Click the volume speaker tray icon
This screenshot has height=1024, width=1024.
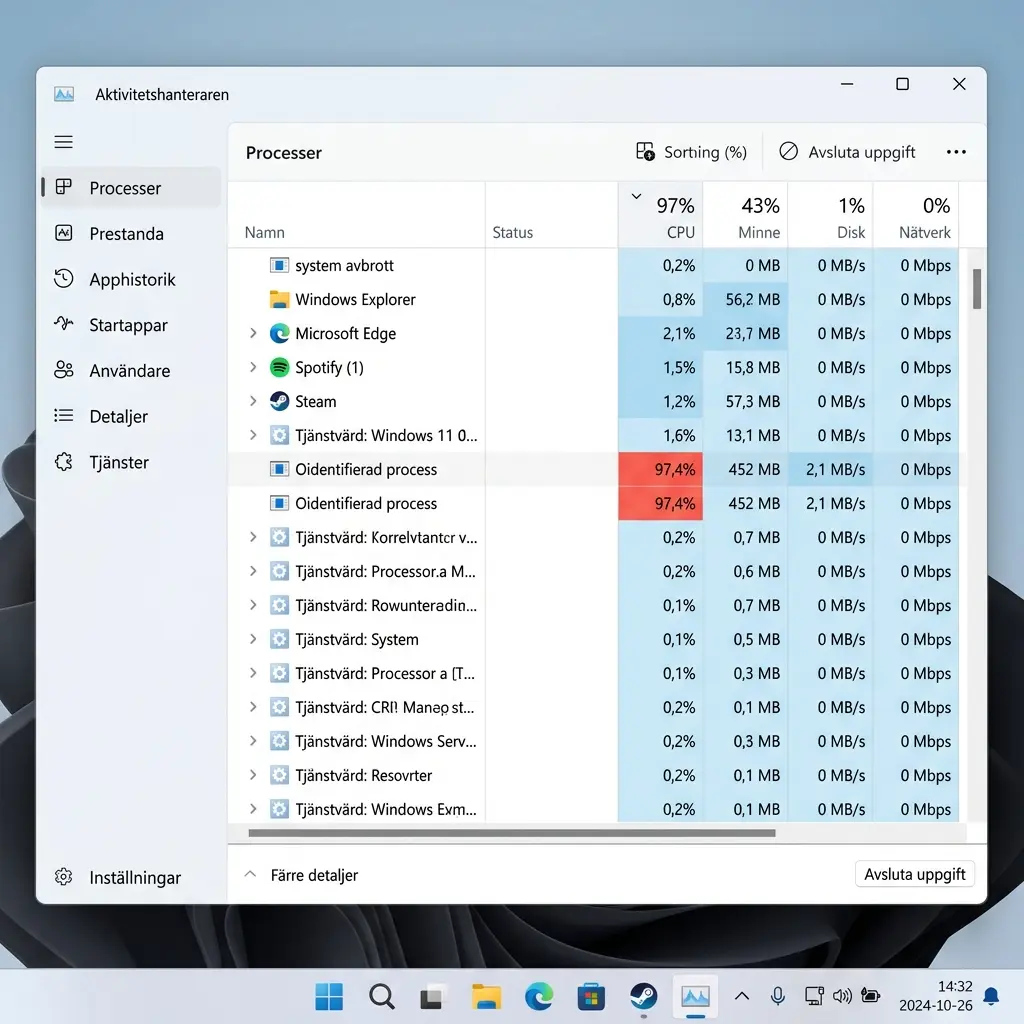(x=842, y=996)
